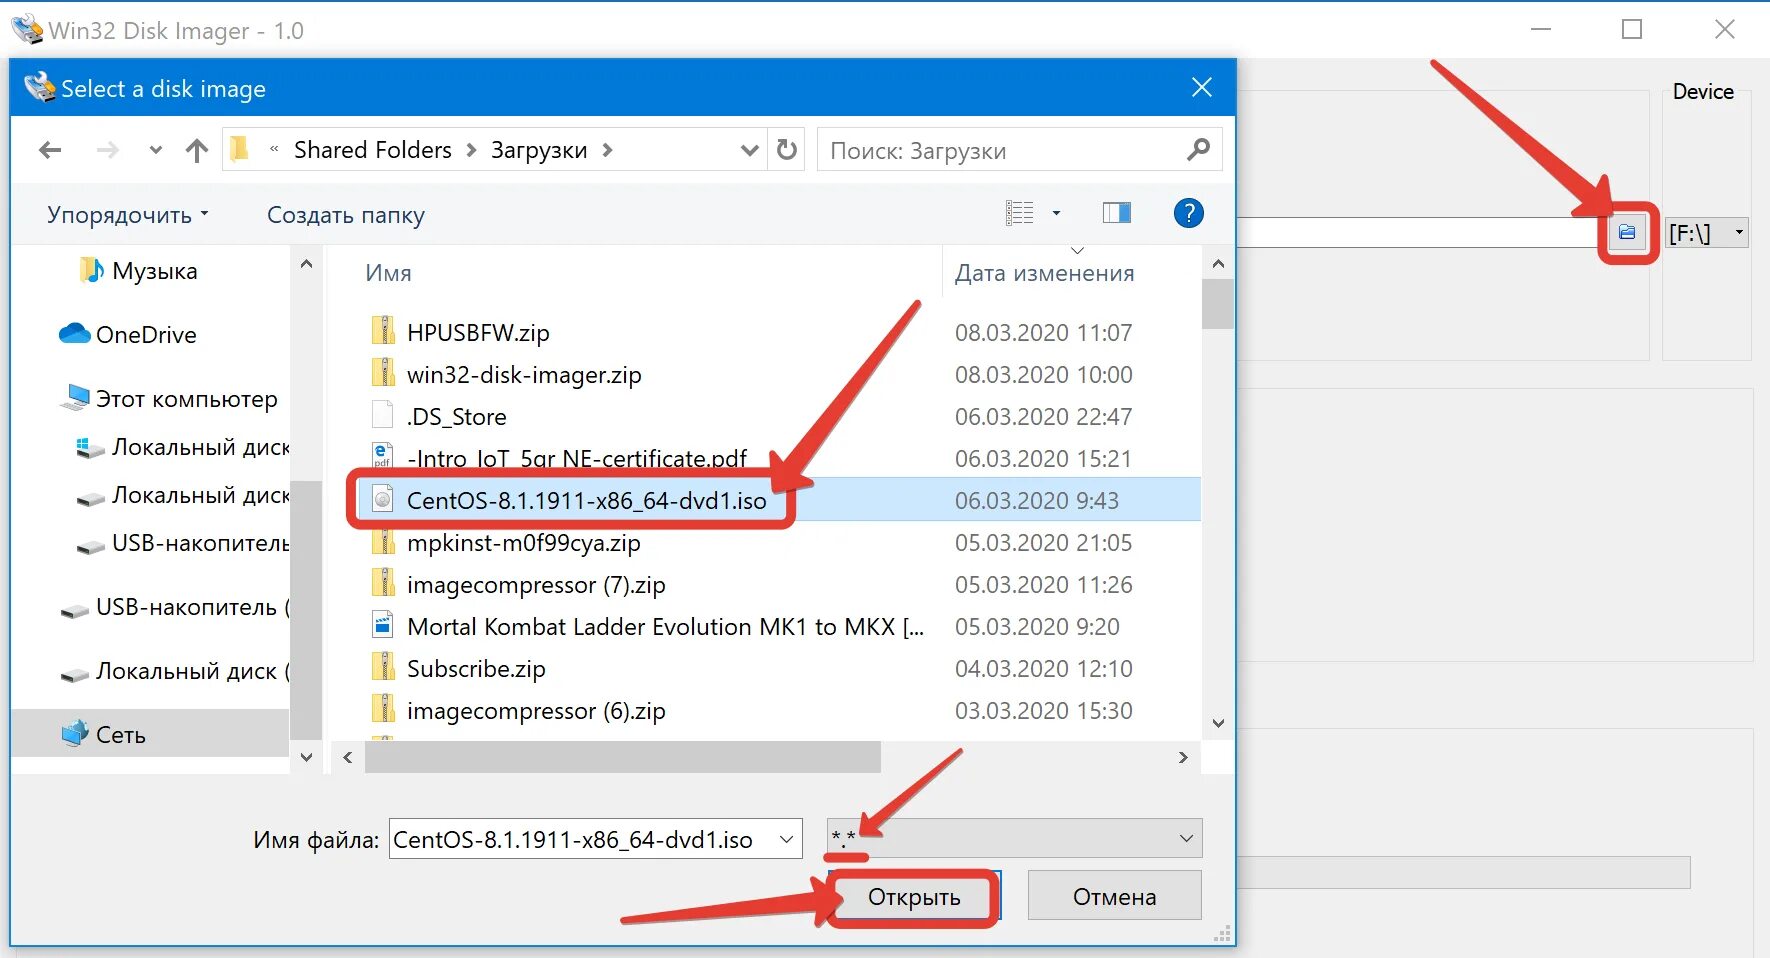Click file list scroll down arrow

(x=1217, y=723)
